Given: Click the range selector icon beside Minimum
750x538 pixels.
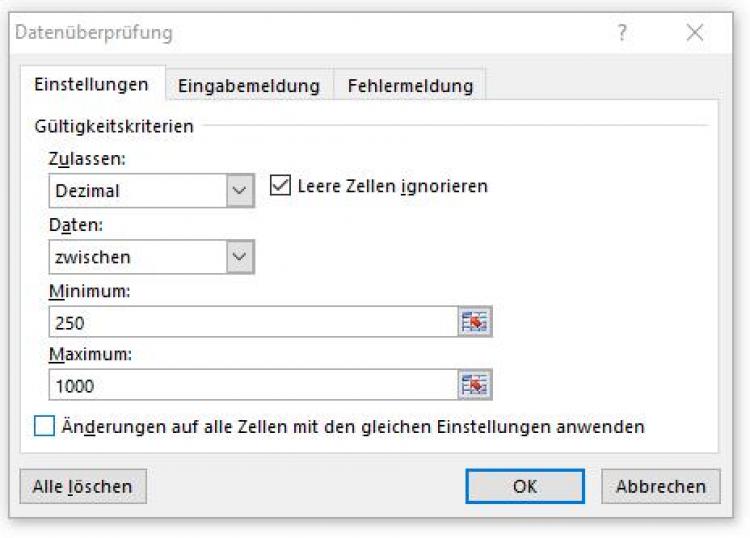Looking at the screenshot, I should (x=476, y=322).
